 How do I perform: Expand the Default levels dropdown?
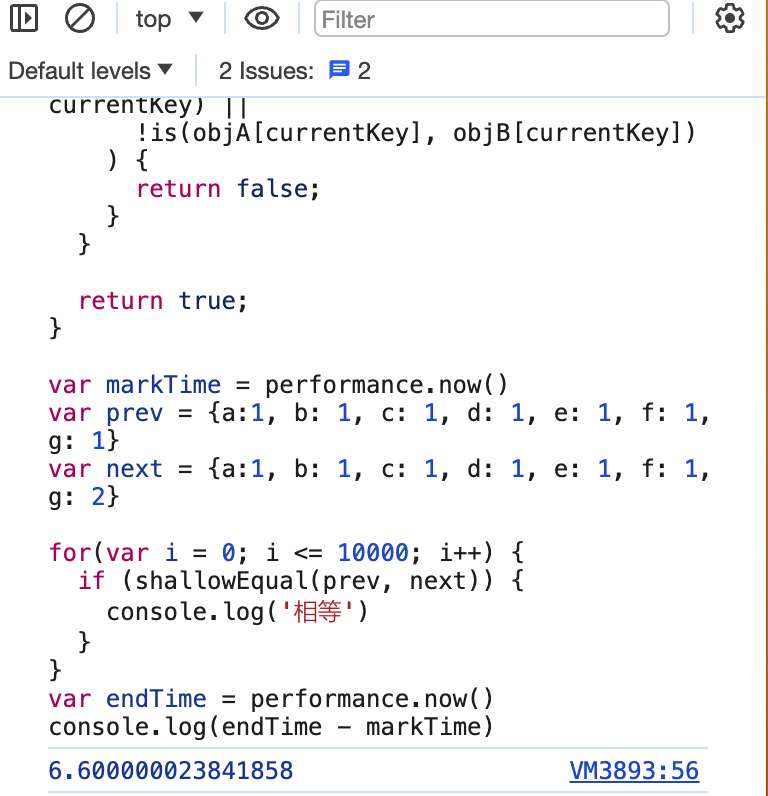91,71
